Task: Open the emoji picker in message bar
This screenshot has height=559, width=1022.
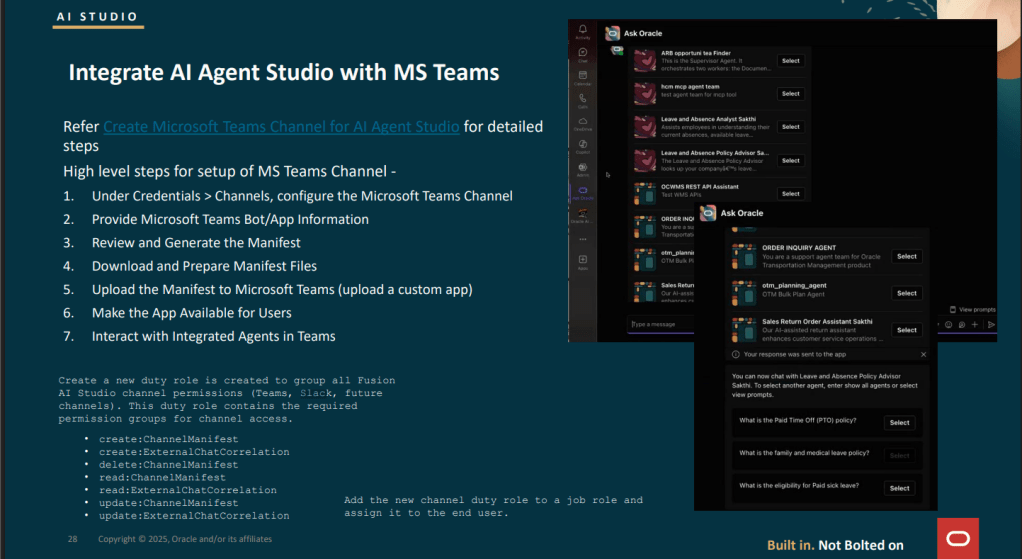Action: pos(947,325)
